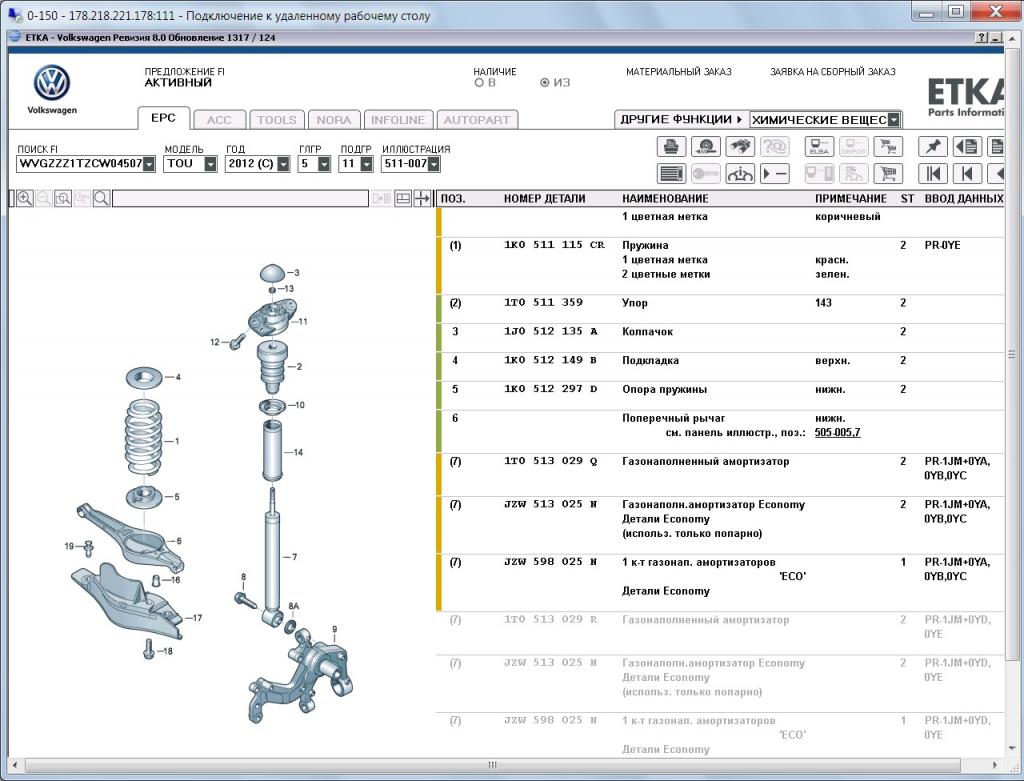Click the printer icon in toolbar
Viewport: 1024px width, 781px height.
tap(671, 146)
